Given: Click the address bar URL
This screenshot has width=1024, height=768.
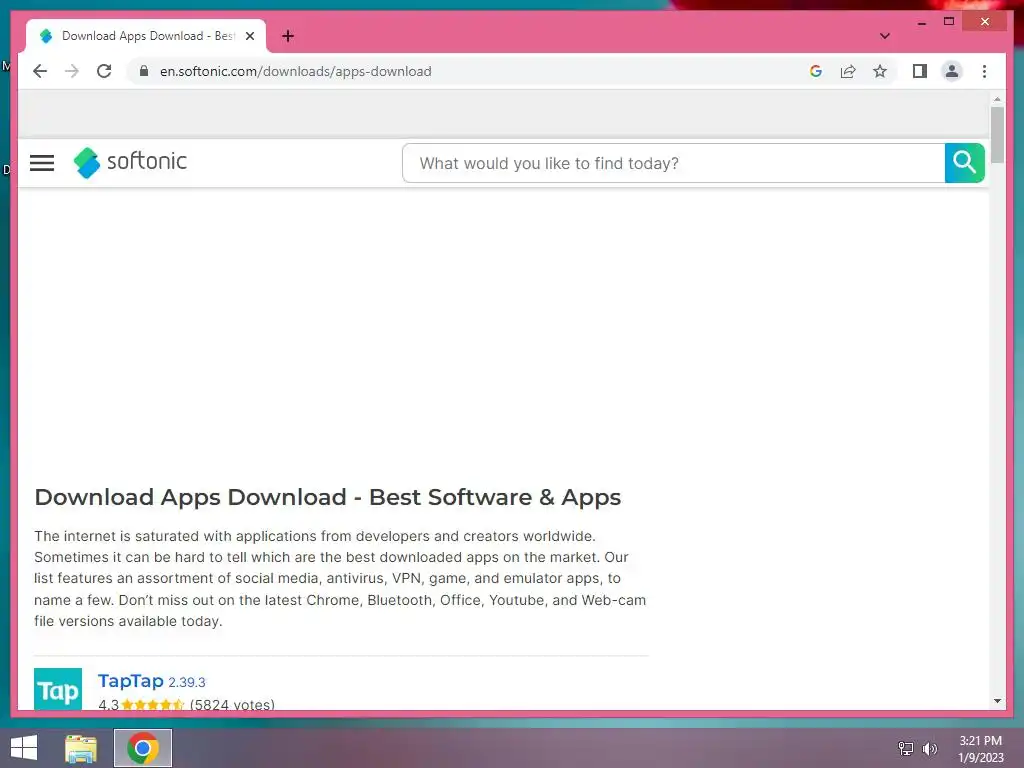Looking at the screenshot, I should tap(295, 71).
